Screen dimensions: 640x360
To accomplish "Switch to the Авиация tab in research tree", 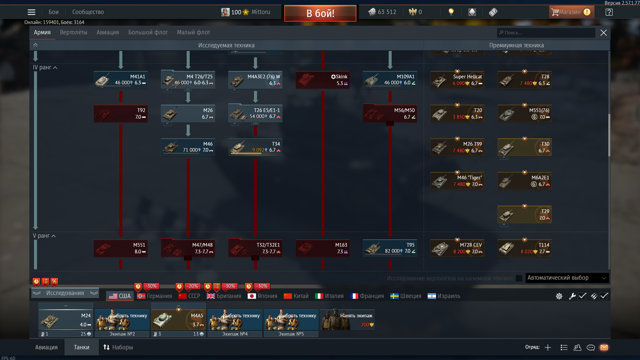I will pos(107,32).
